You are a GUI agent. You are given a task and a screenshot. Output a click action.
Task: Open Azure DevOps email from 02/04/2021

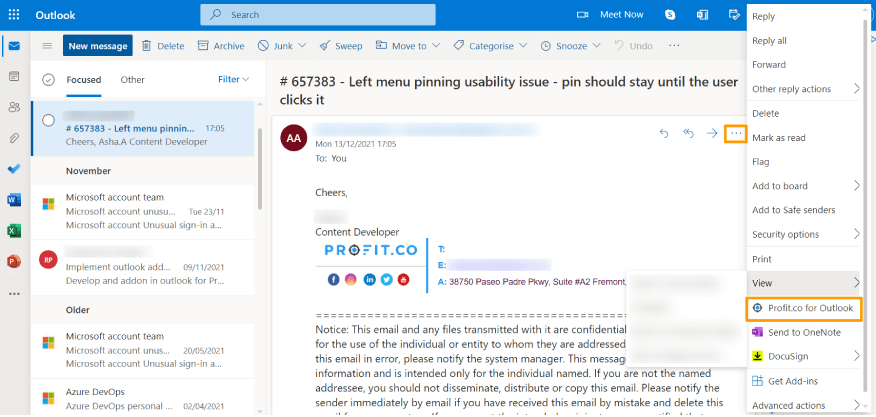click(x=142, y=398)
